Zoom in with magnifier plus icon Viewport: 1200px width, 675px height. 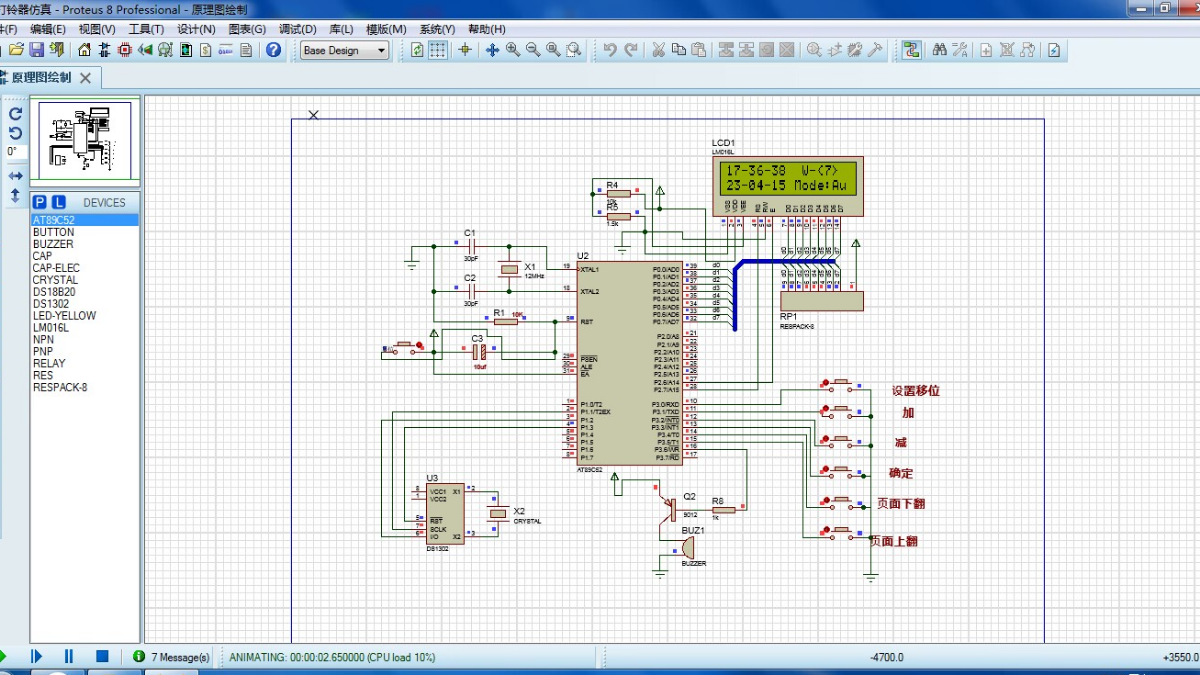click(x=512, y=50)
